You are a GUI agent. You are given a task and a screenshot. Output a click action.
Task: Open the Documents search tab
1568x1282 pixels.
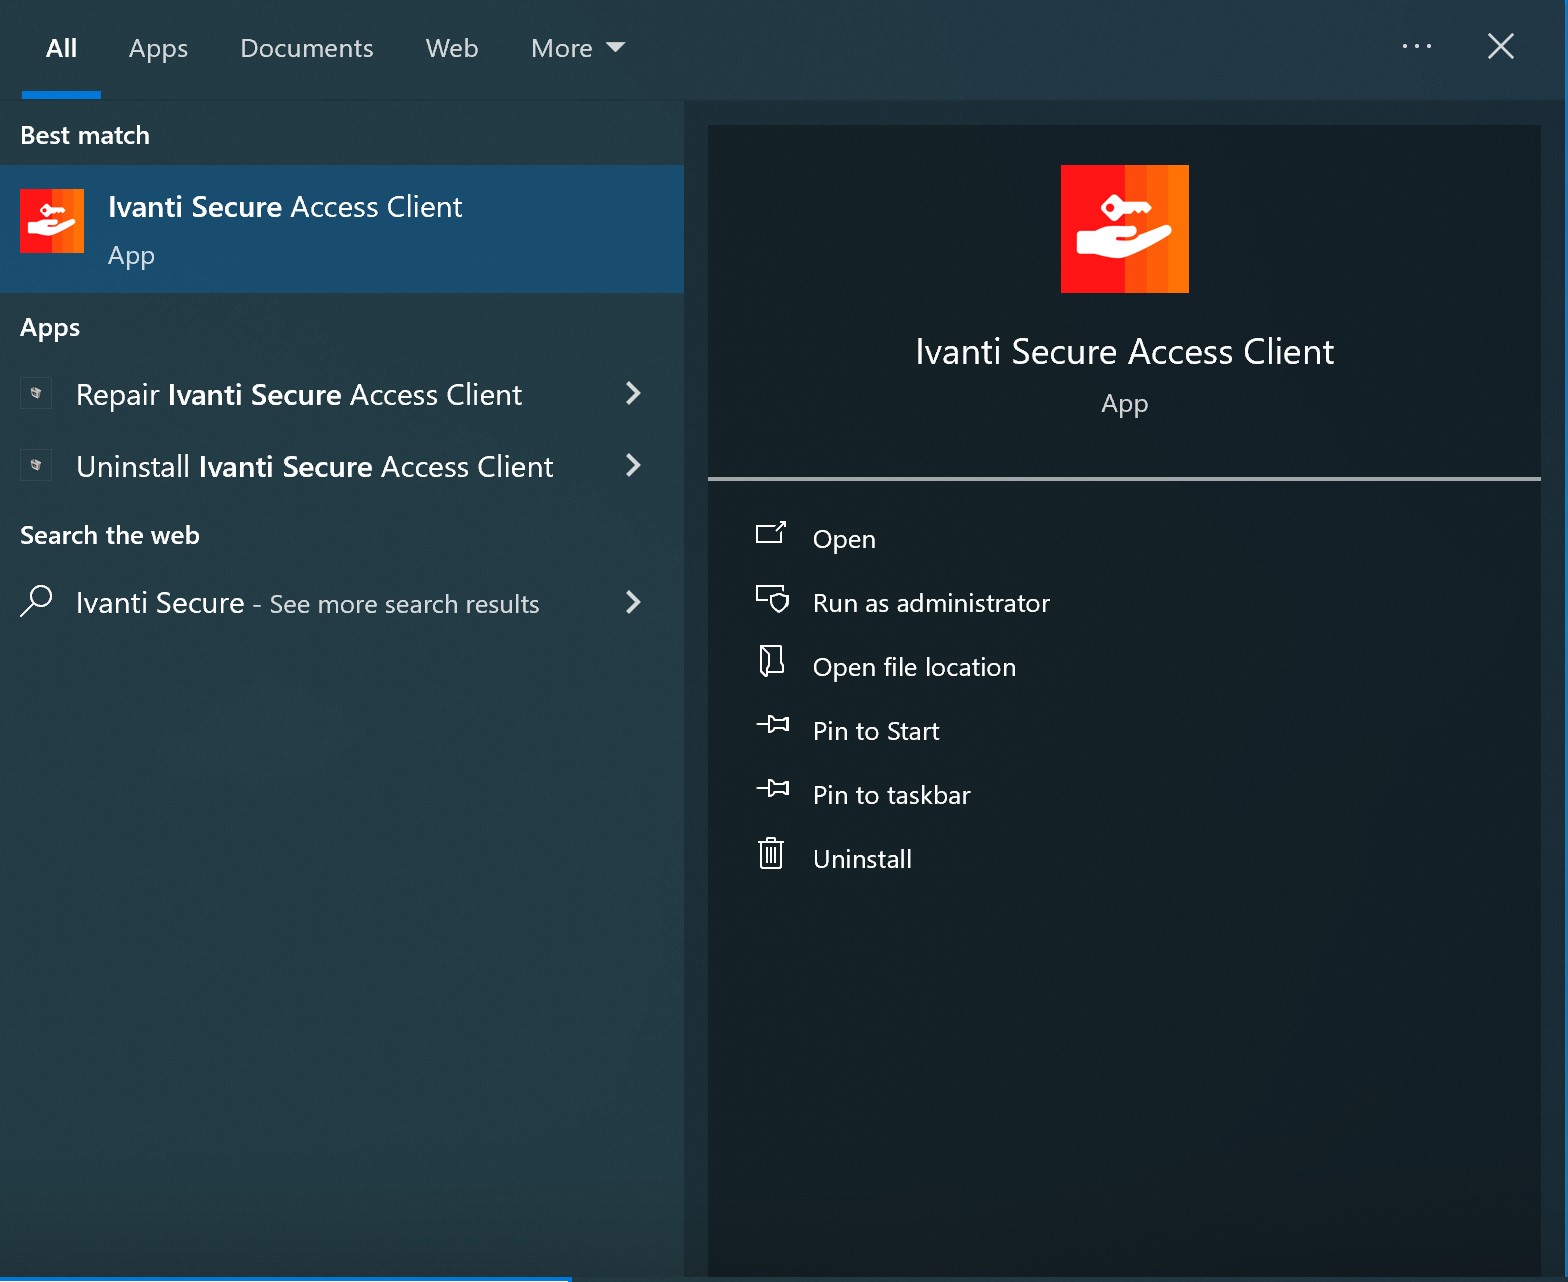[306, 48]
